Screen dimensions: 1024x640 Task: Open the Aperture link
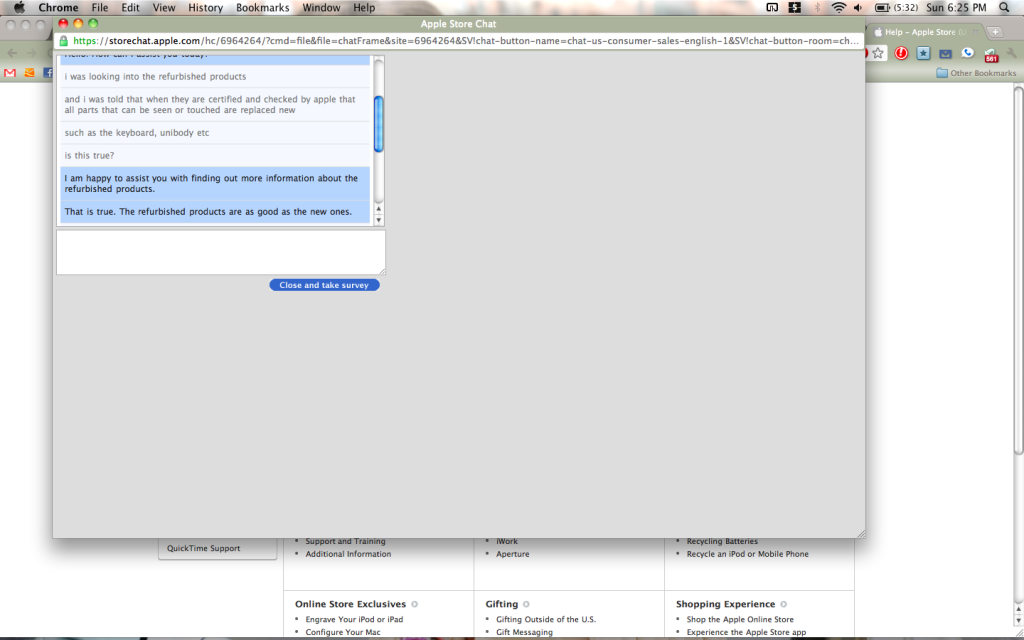tap(513, 554)
